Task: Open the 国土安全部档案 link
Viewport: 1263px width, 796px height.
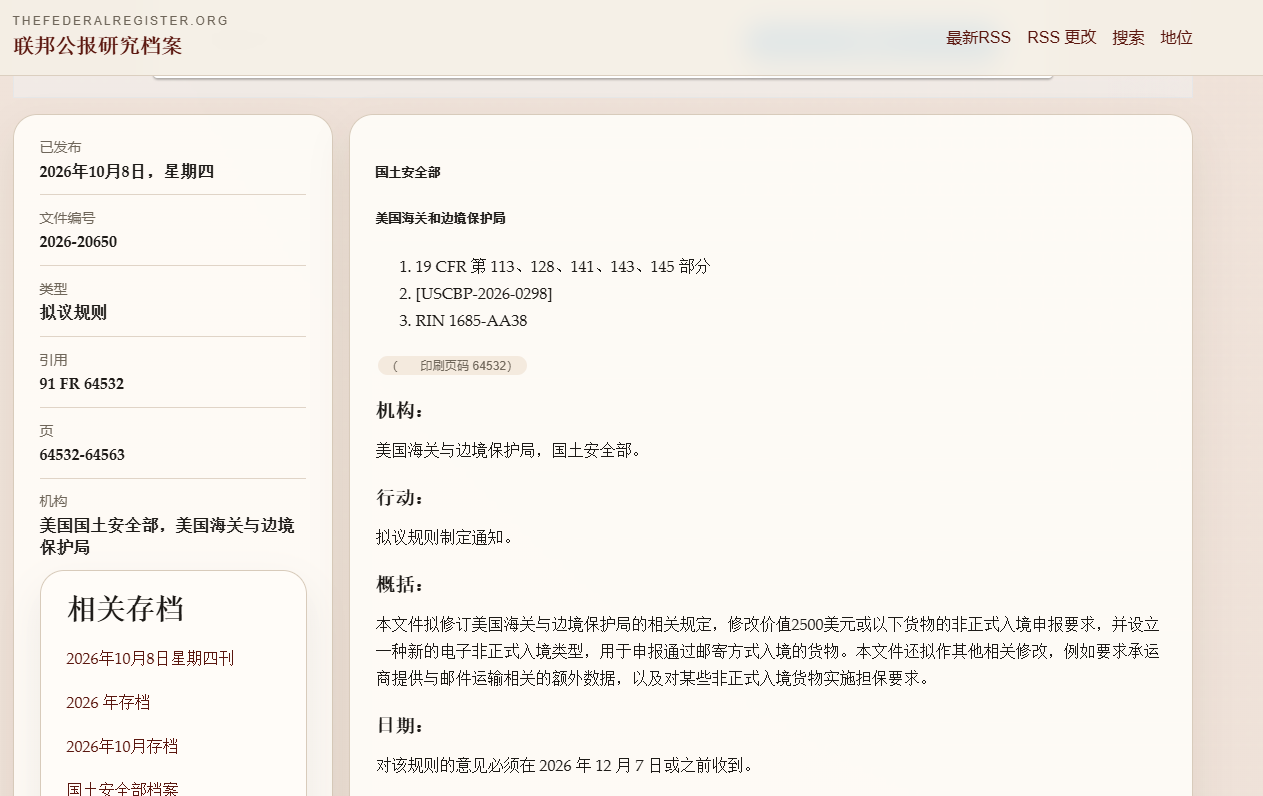Action: point(122,789)
